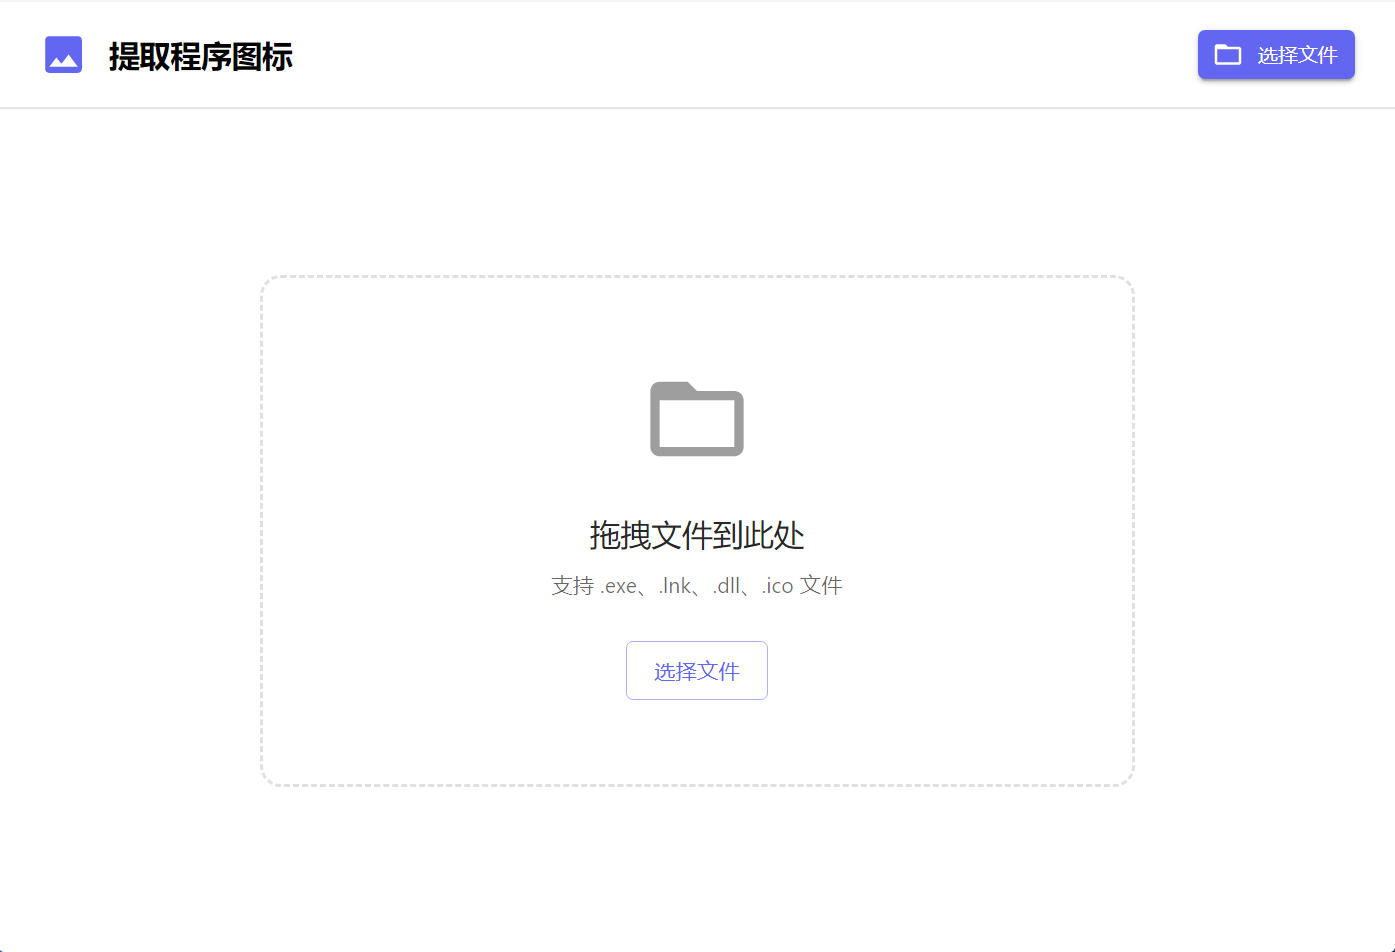The image size is (1395, 952).
Task: Click the gray folder icon in drop zone
Action: [697, 418]
